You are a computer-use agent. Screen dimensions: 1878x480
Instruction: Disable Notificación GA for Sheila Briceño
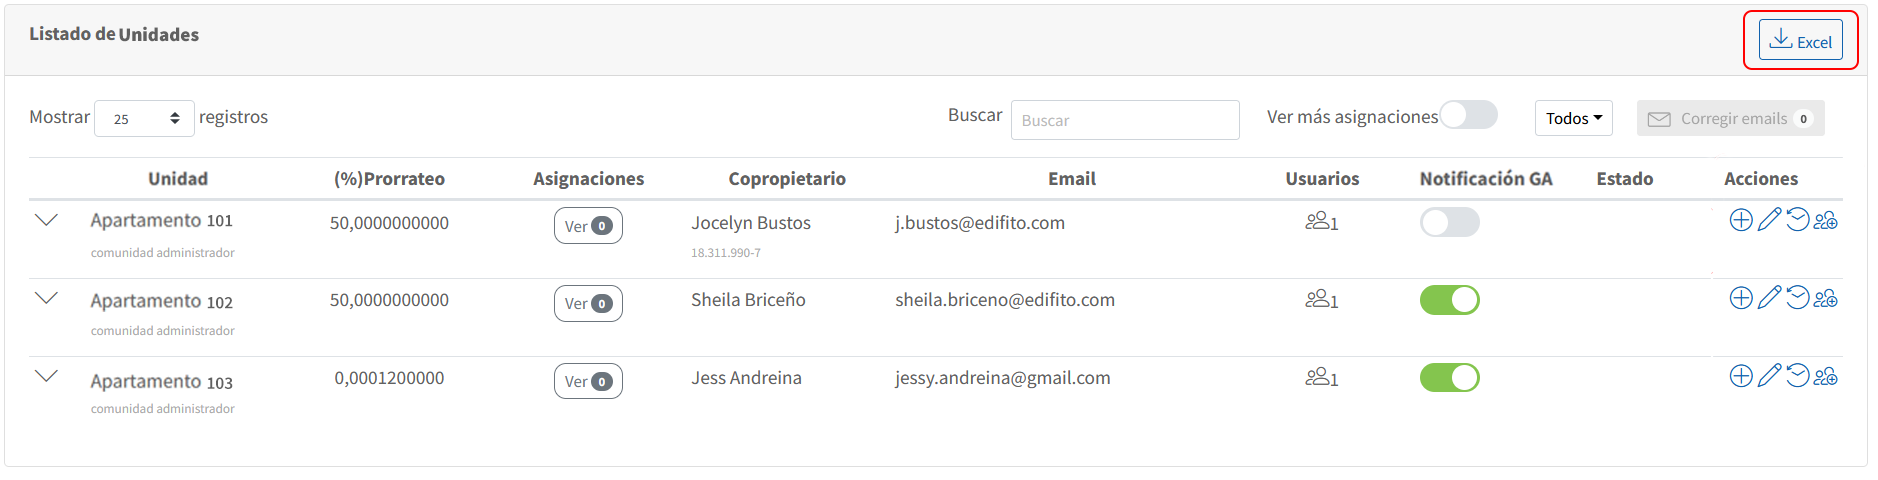[x=1449, y=300]
